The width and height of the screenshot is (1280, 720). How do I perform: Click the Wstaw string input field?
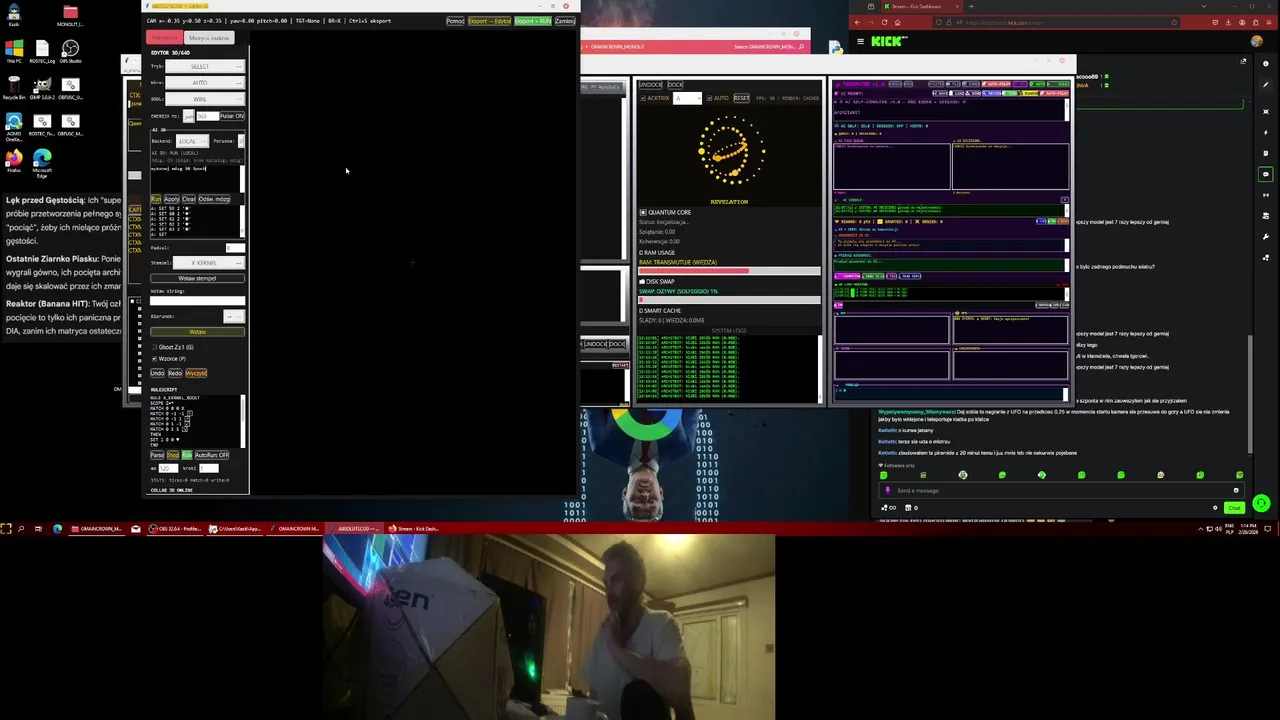pos(197,300)
